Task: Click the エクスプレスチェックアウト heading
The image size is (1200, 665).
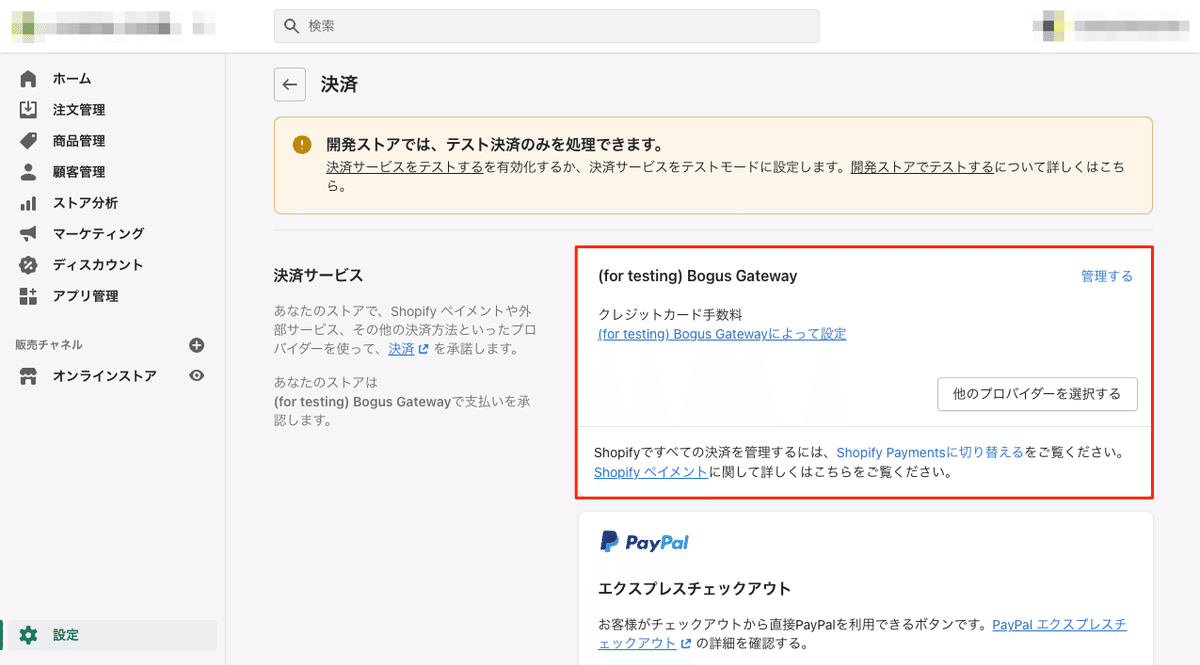Action: (x=695, y=588)
